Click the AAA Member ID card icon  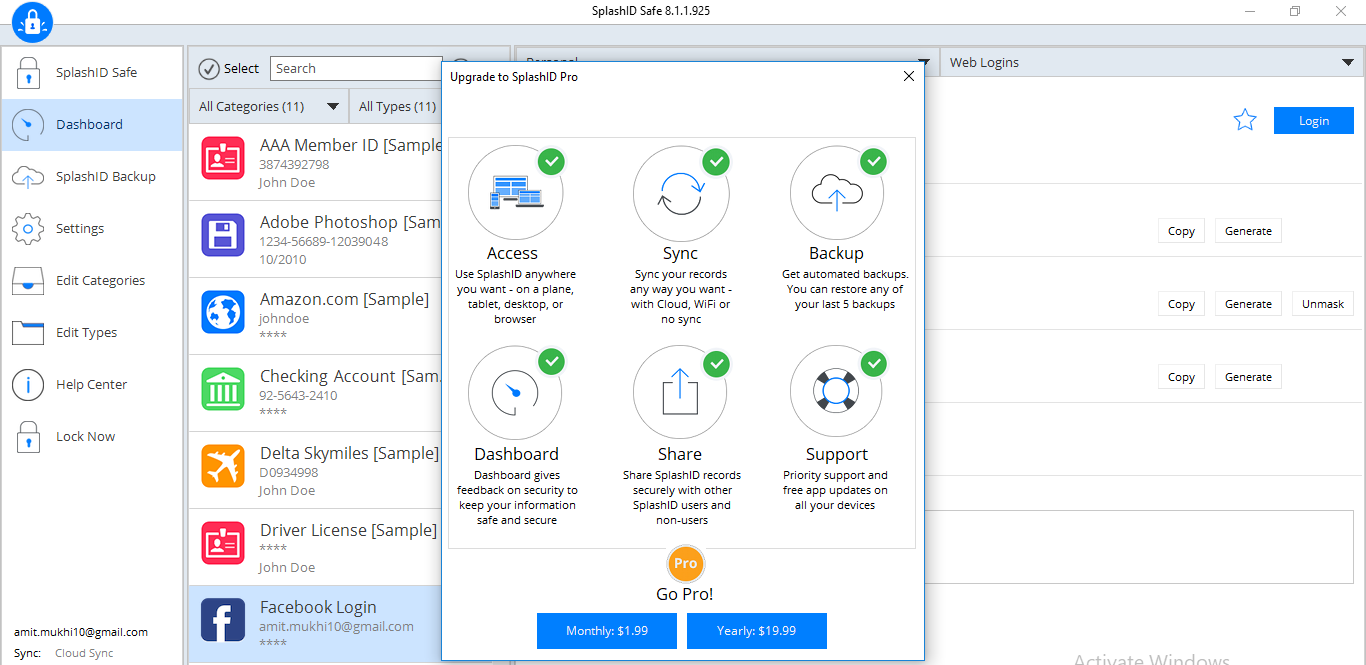click(223, 157)
